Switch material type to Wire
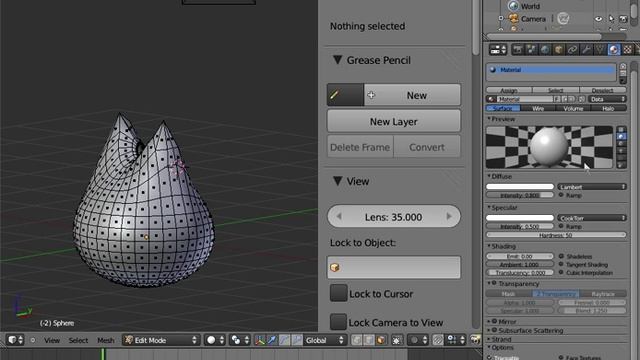640x360 pixels. [x=538, y=109]
